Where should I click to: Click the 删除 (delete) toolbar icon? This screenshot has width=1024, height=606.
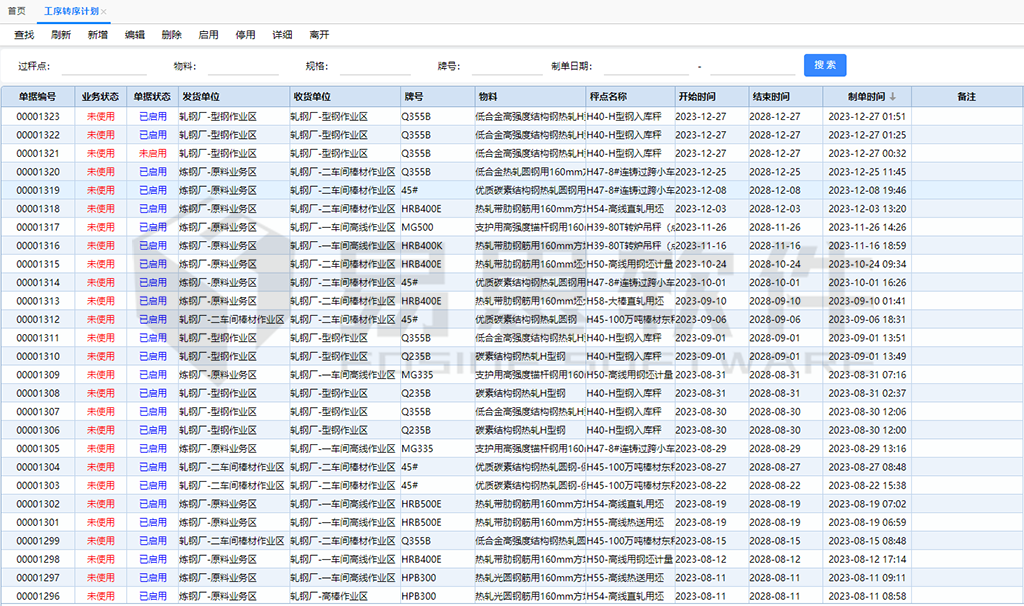point(170,33)
